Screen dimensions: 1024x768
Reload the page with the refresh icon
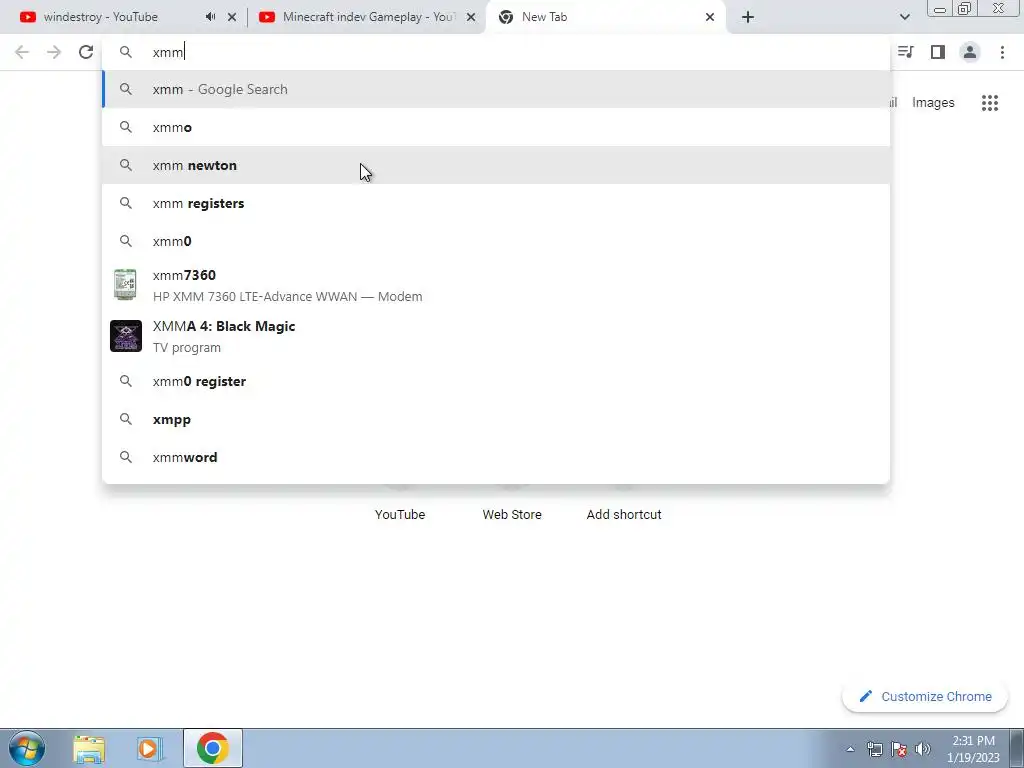coord(86,52)
